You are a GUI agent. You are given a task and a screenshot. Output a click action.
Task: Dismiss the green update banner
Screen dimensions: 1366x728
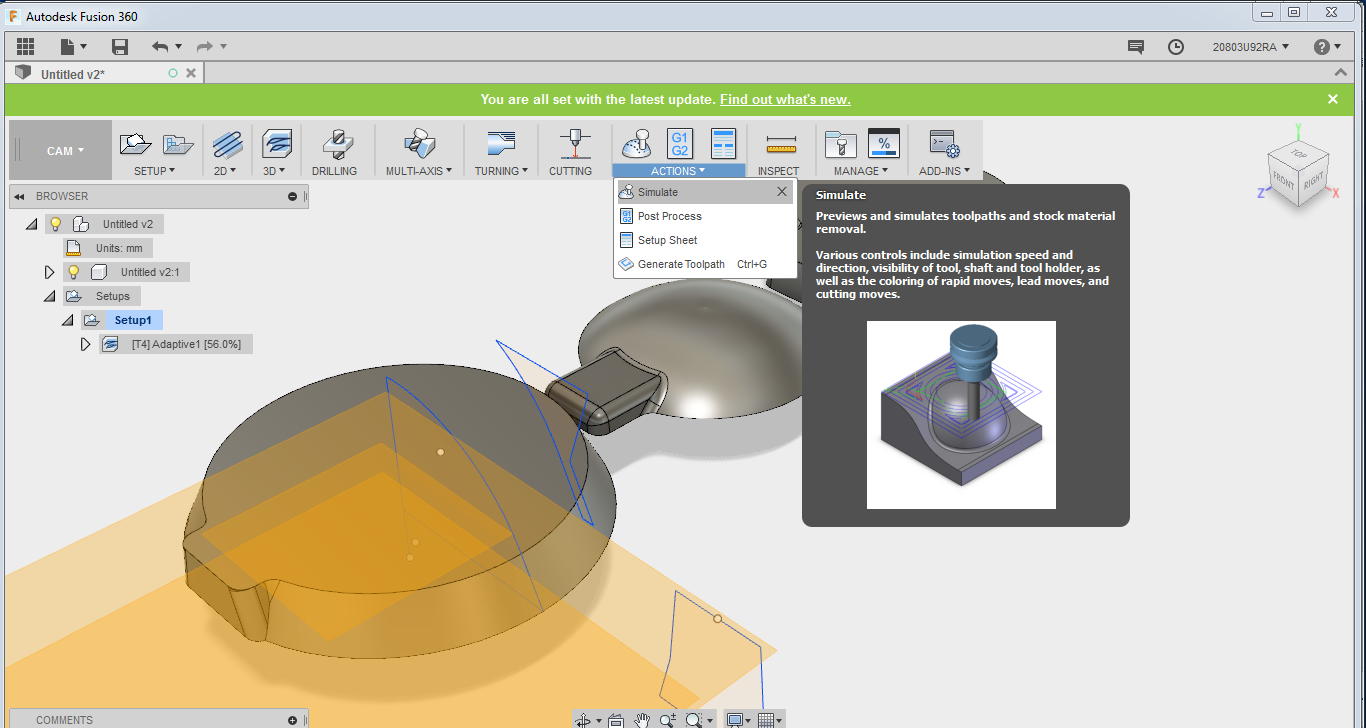click(x=1333, y=99)
